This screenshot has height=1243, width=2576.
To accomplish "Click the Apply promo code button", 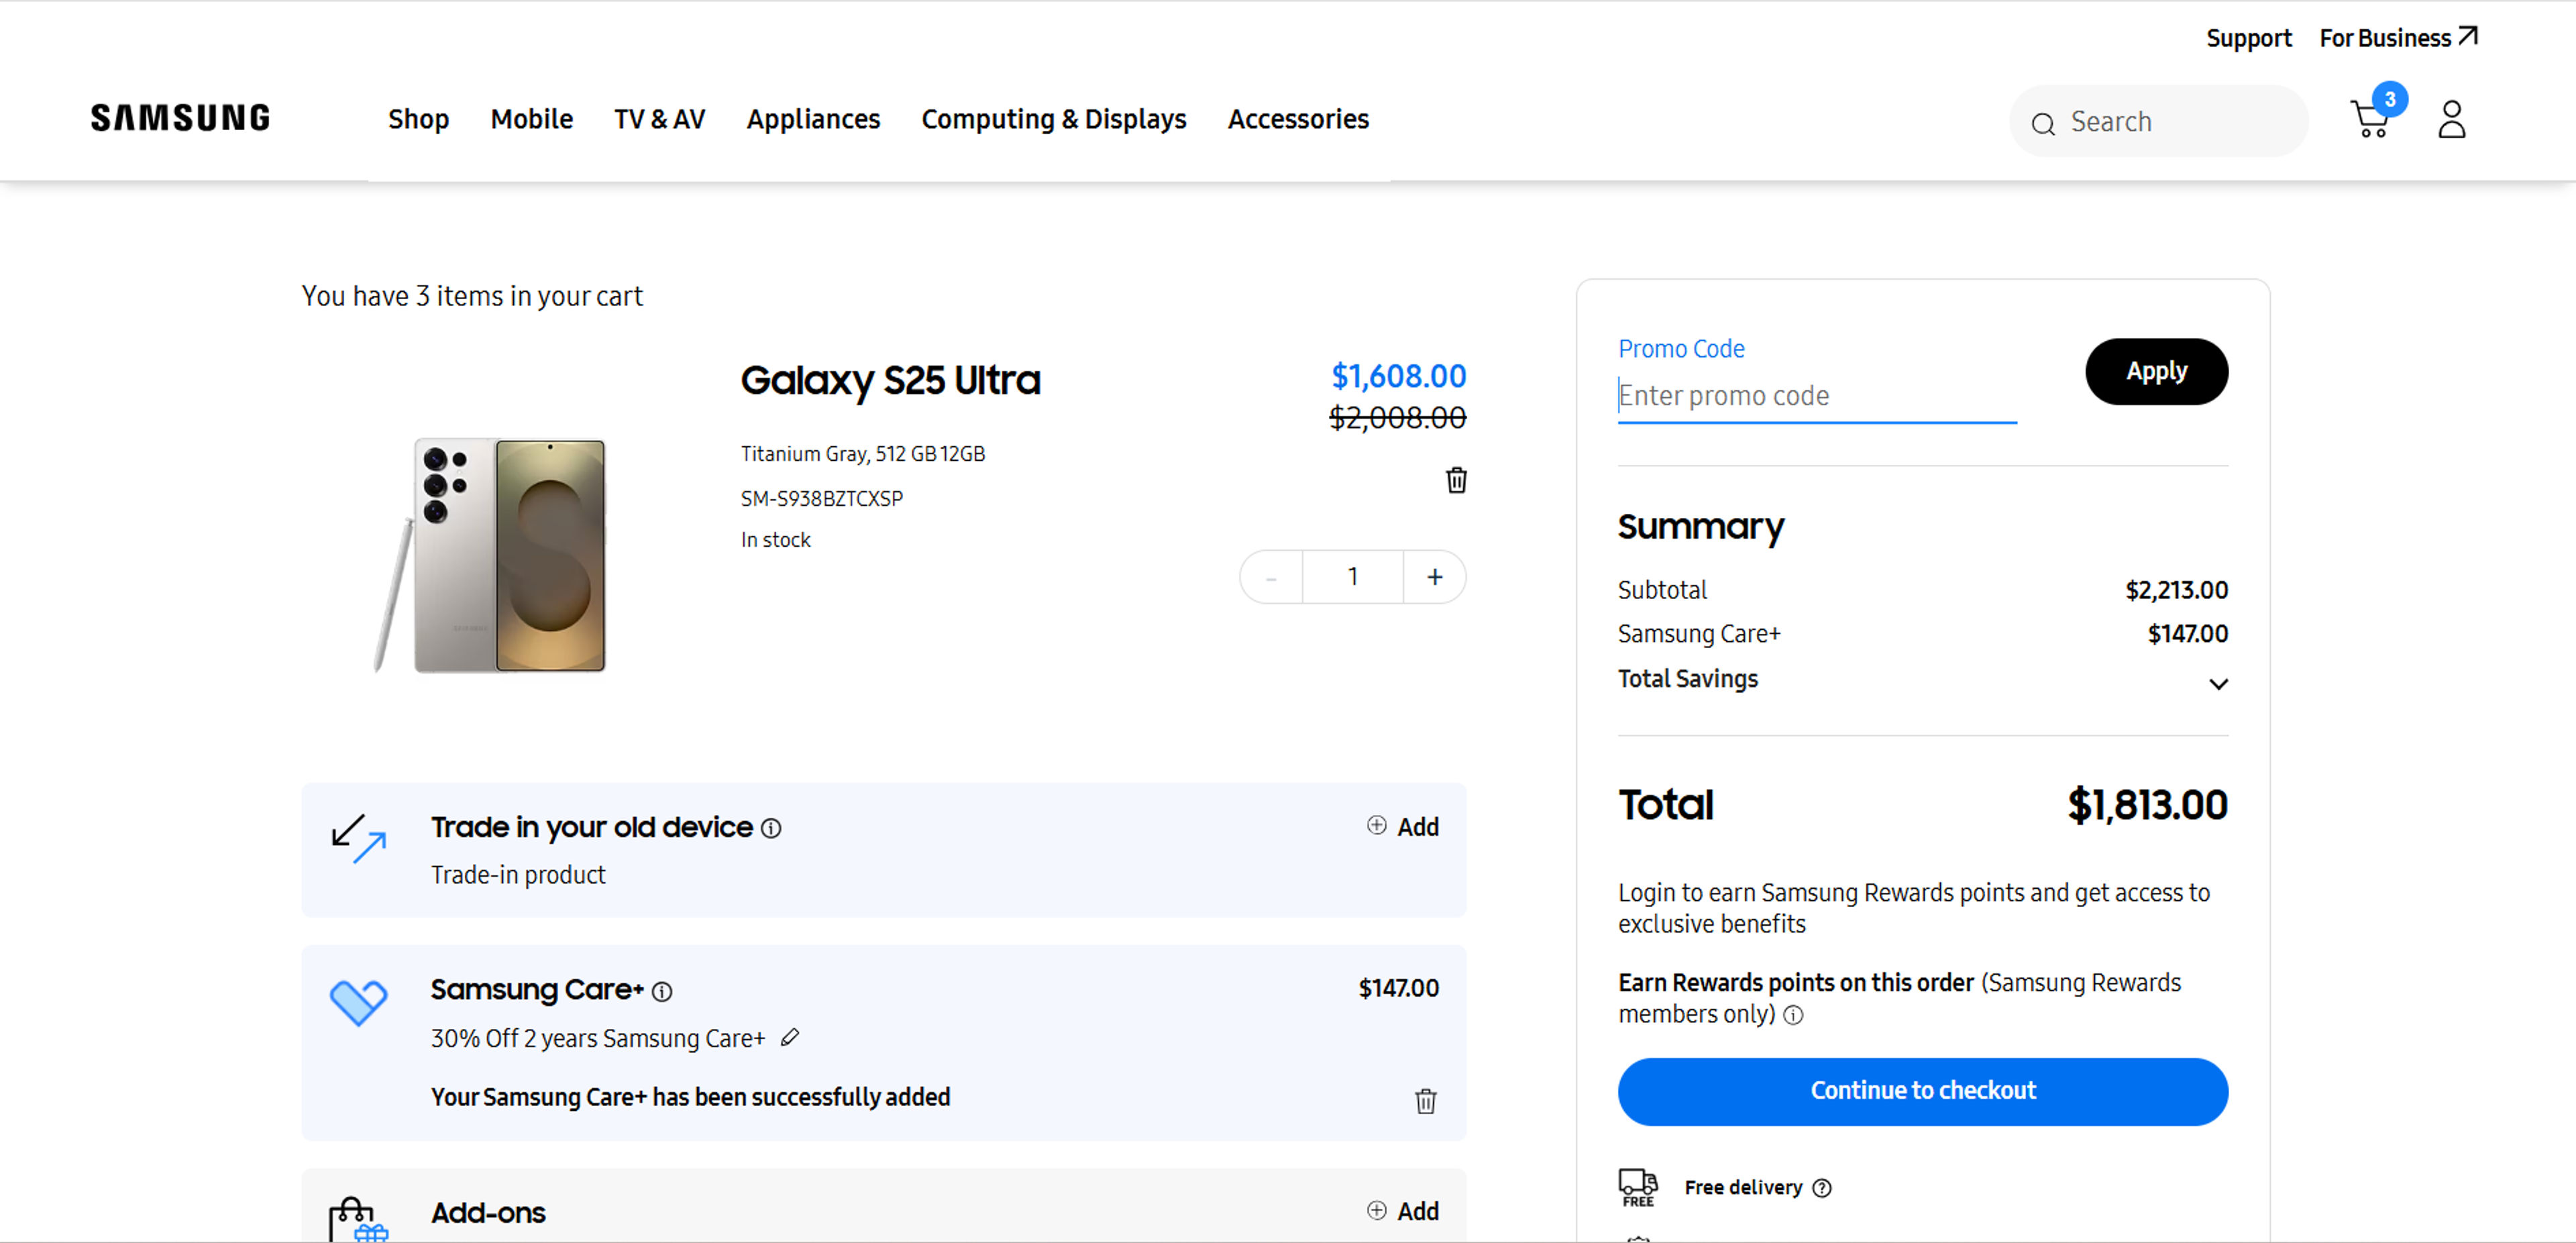I will click(2156, 371).
